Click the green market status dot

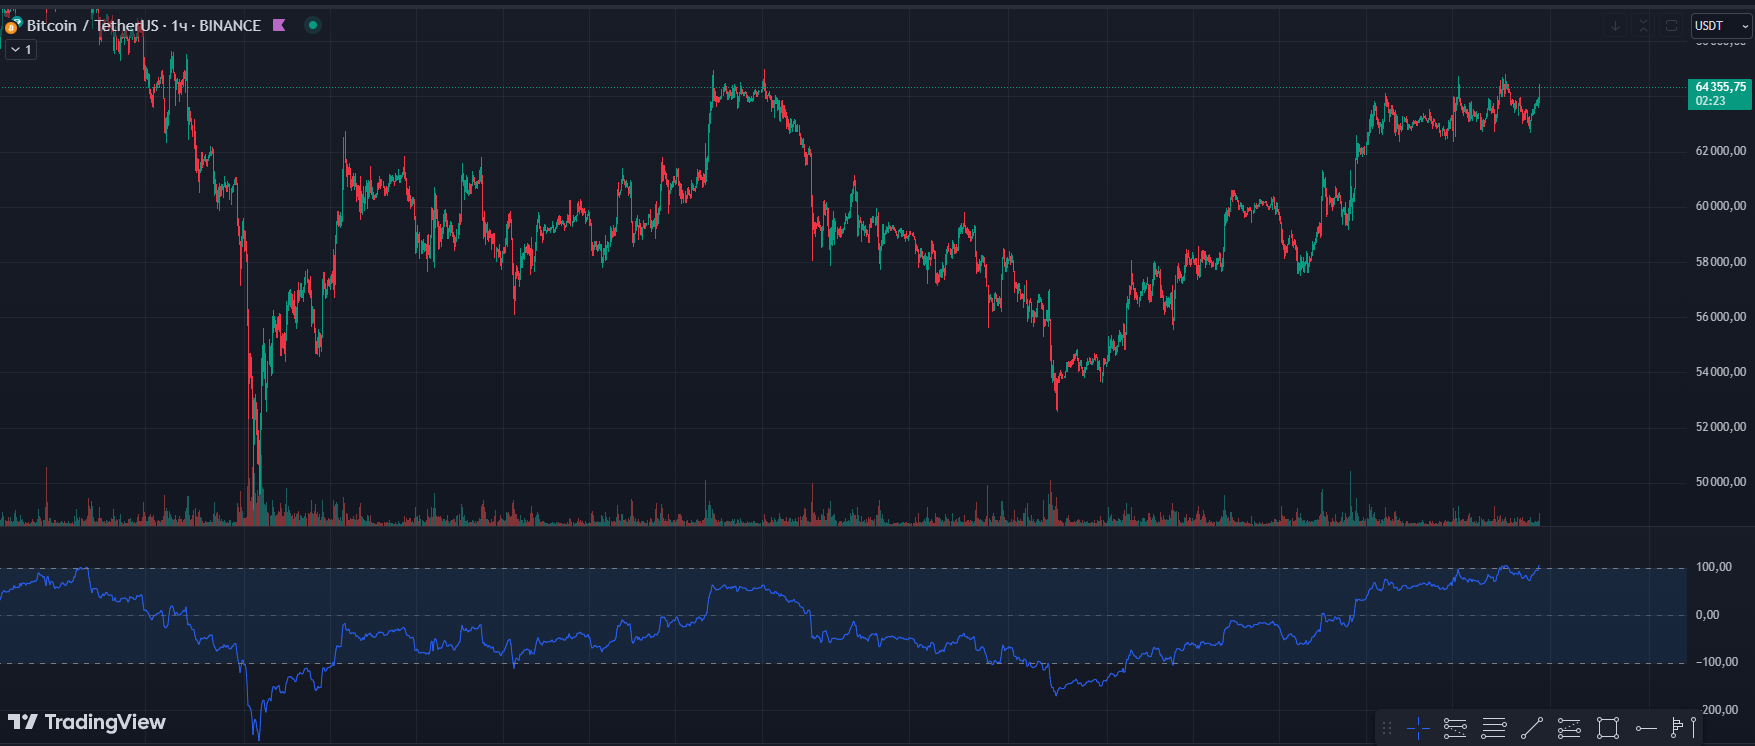pyautogui.click(x=313, y=25)
